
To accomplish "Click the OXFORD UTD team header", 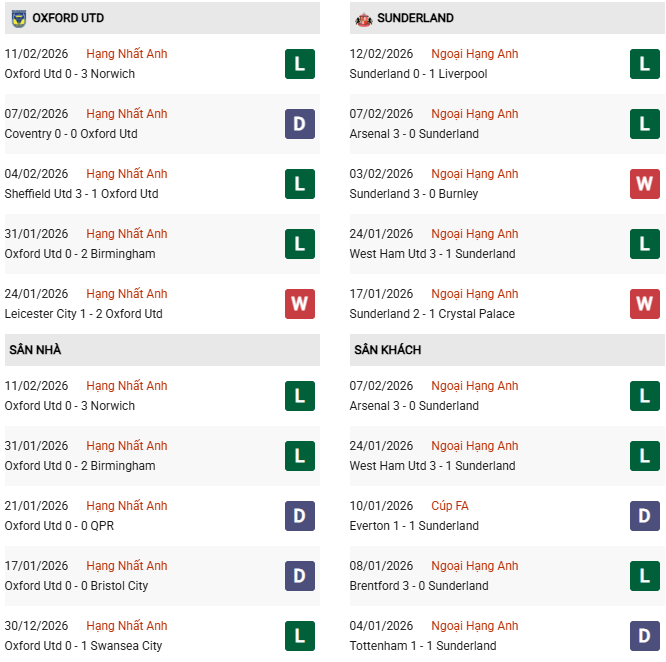I will point(67,18).
